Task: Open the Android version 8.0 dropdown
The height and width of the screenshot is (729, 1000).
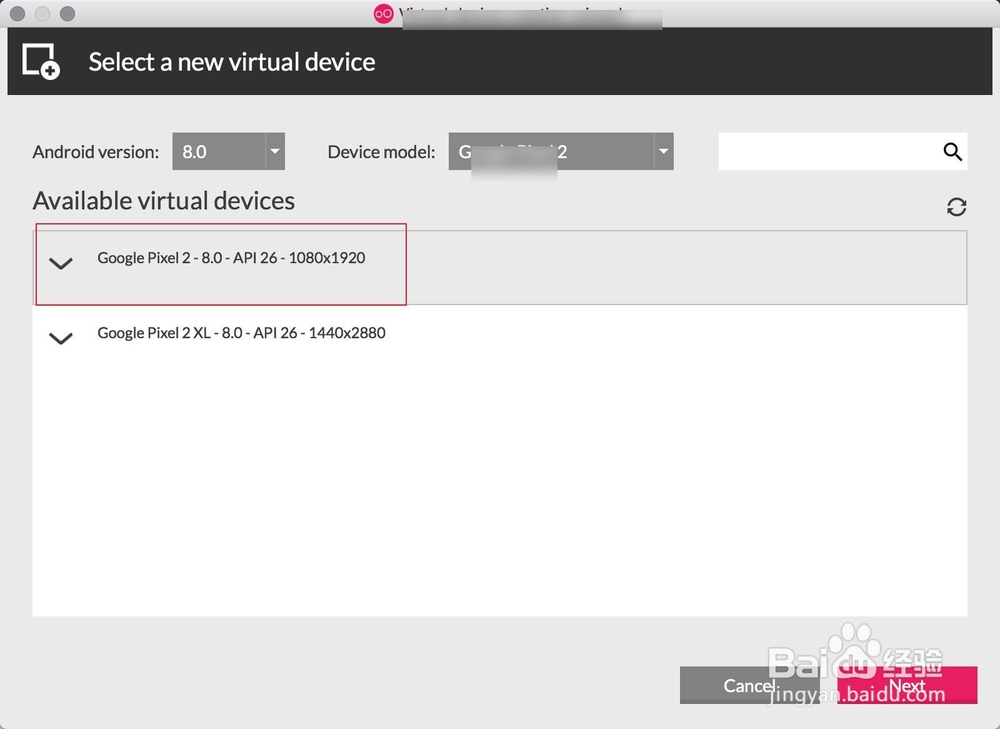Action: tap(228, 151)
